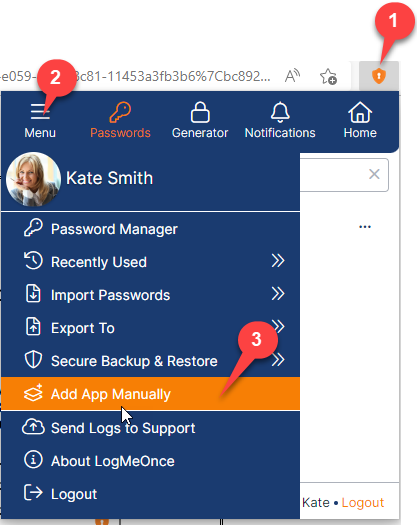The height and width of the screenshot is (525, 417).
Task: Click the exit arrow icon beside Logout
Action: click(33, 492)
